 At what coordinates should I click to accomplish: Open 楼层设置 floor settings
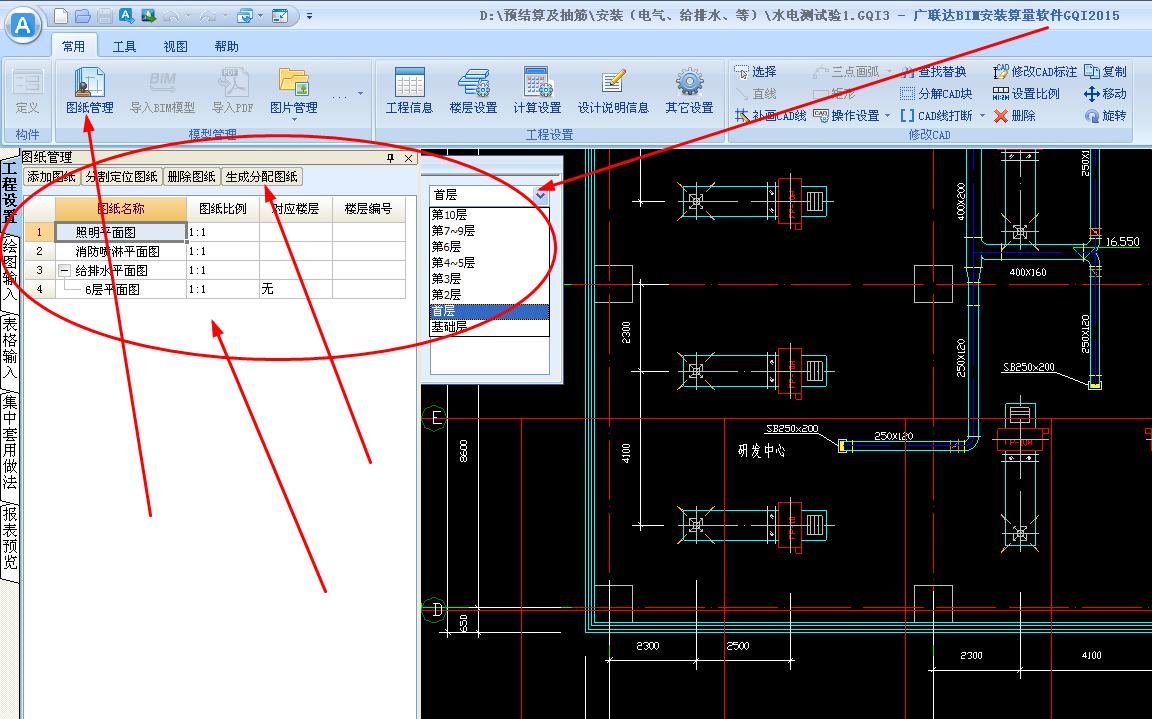pos(473,91)
